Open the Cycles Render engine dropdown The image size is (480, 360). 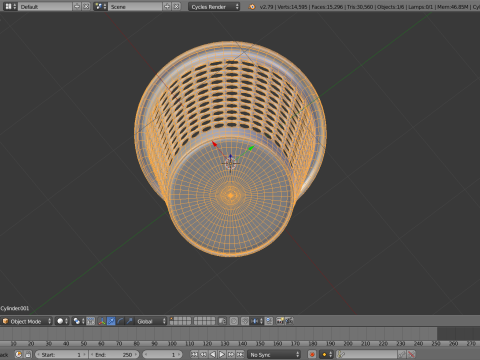point(214,6)
